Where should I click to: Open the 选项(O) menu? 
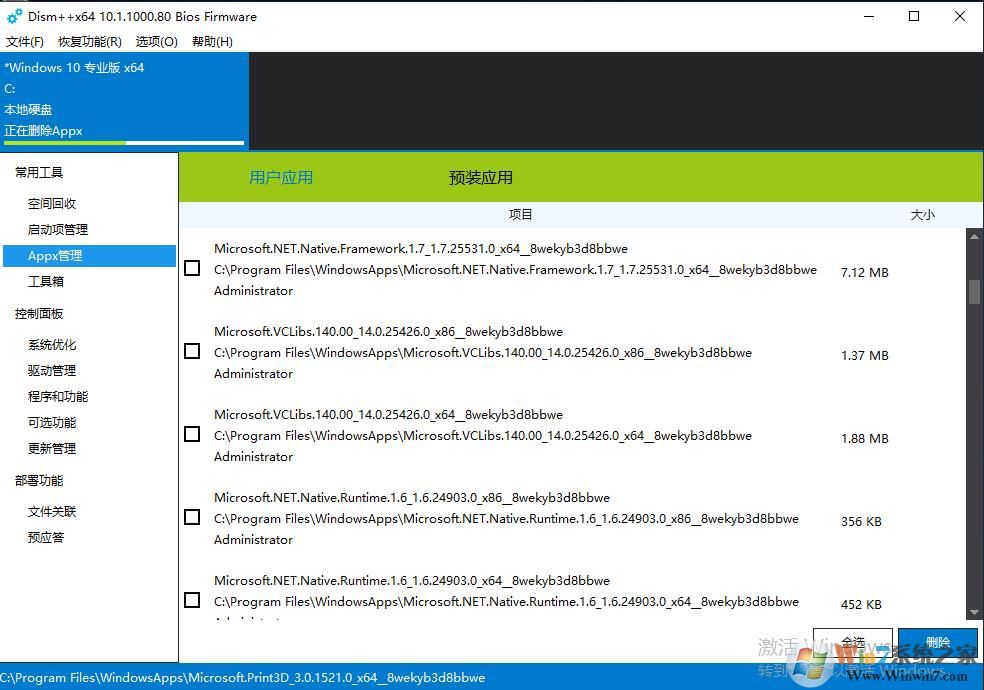coord(156,41)
